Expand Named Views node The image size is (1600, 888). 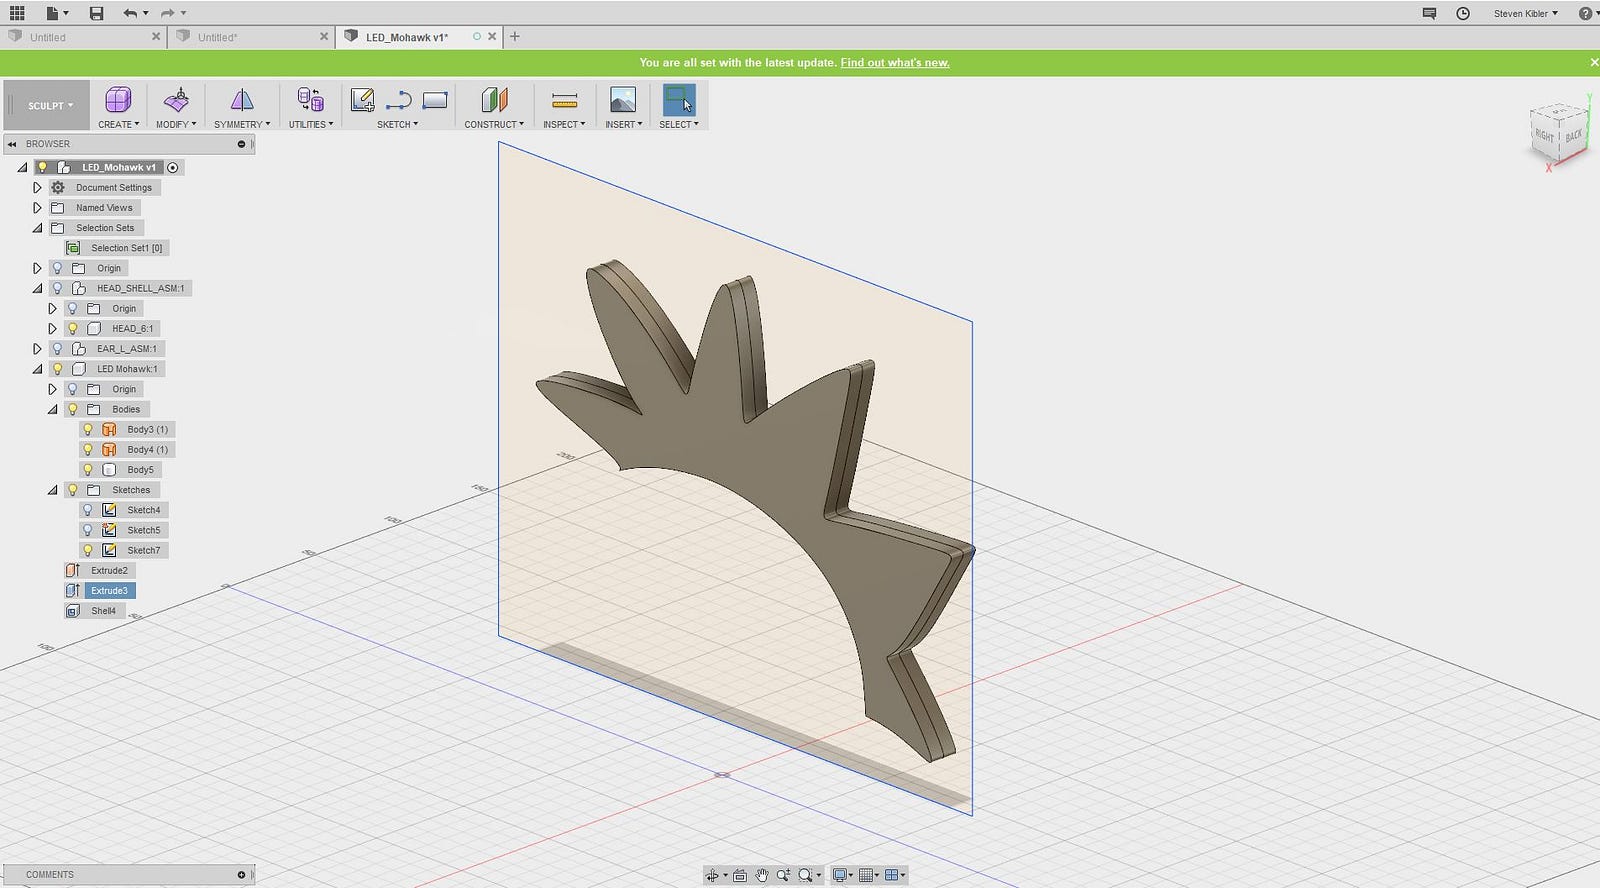coord(37,208)
